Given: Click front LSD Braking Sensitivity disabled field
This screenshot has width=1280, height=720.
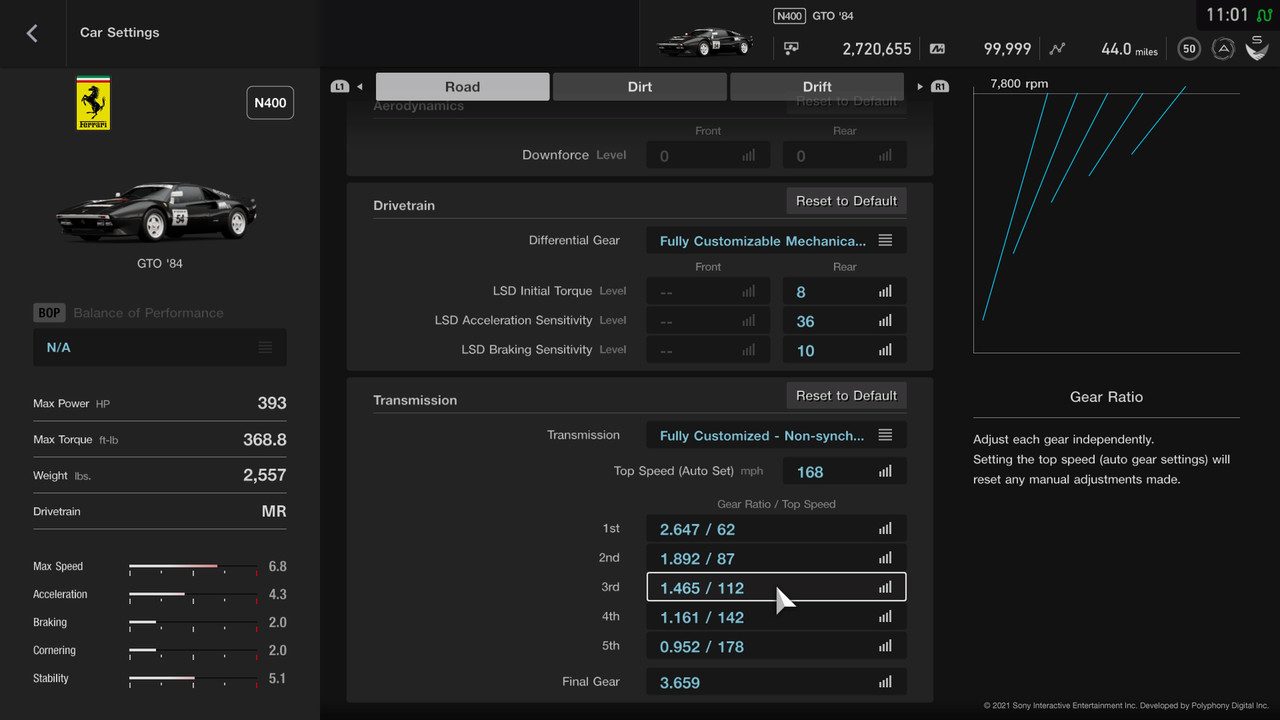Looking at the screenshot, I should (x=708, y=350).
